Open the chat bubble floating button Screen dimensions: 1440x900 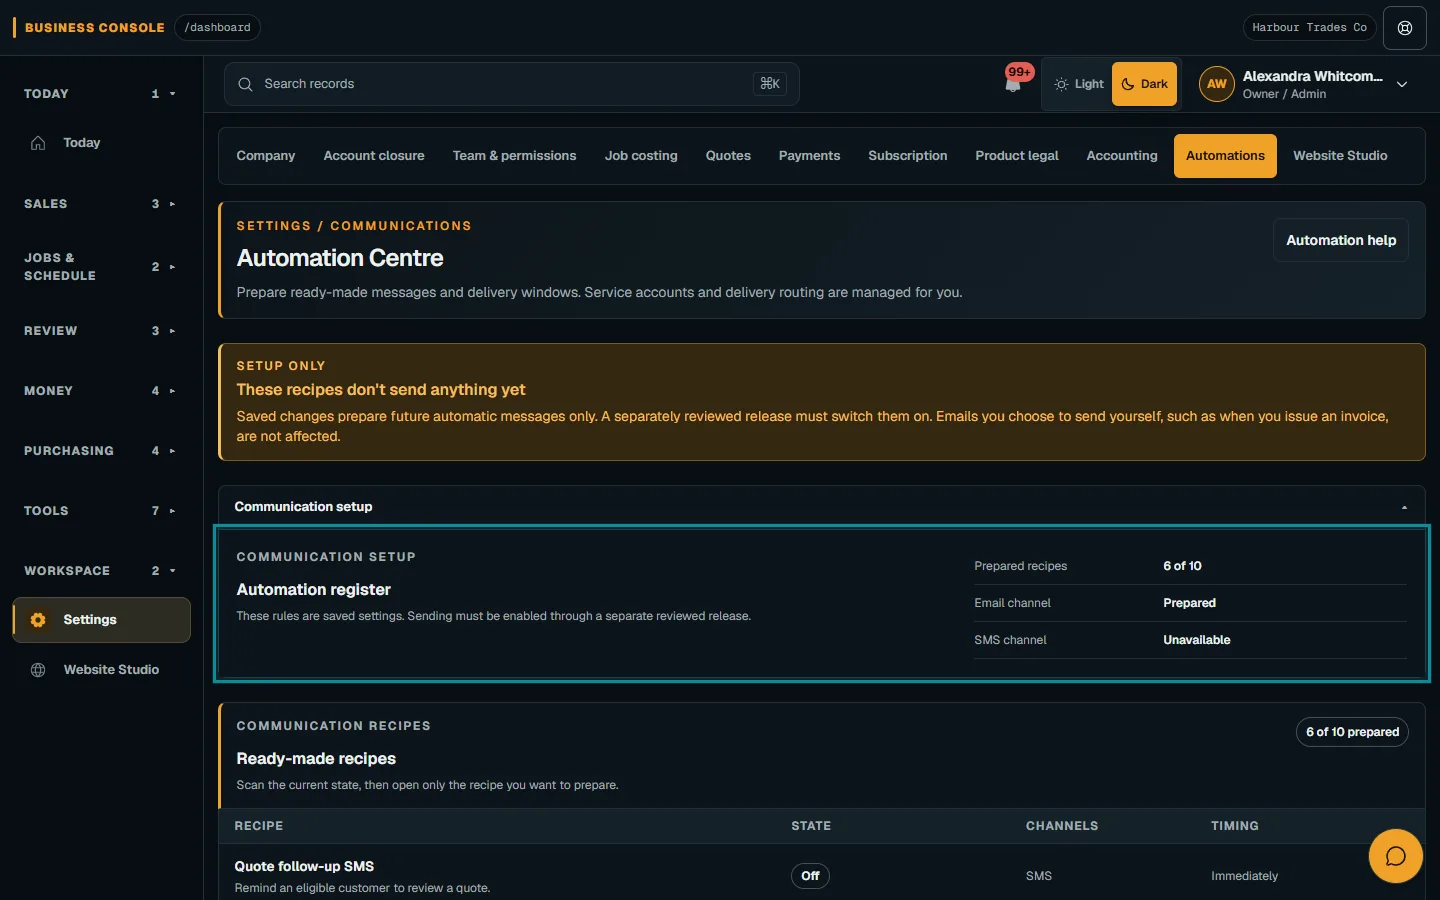(x=1396, y=856)
